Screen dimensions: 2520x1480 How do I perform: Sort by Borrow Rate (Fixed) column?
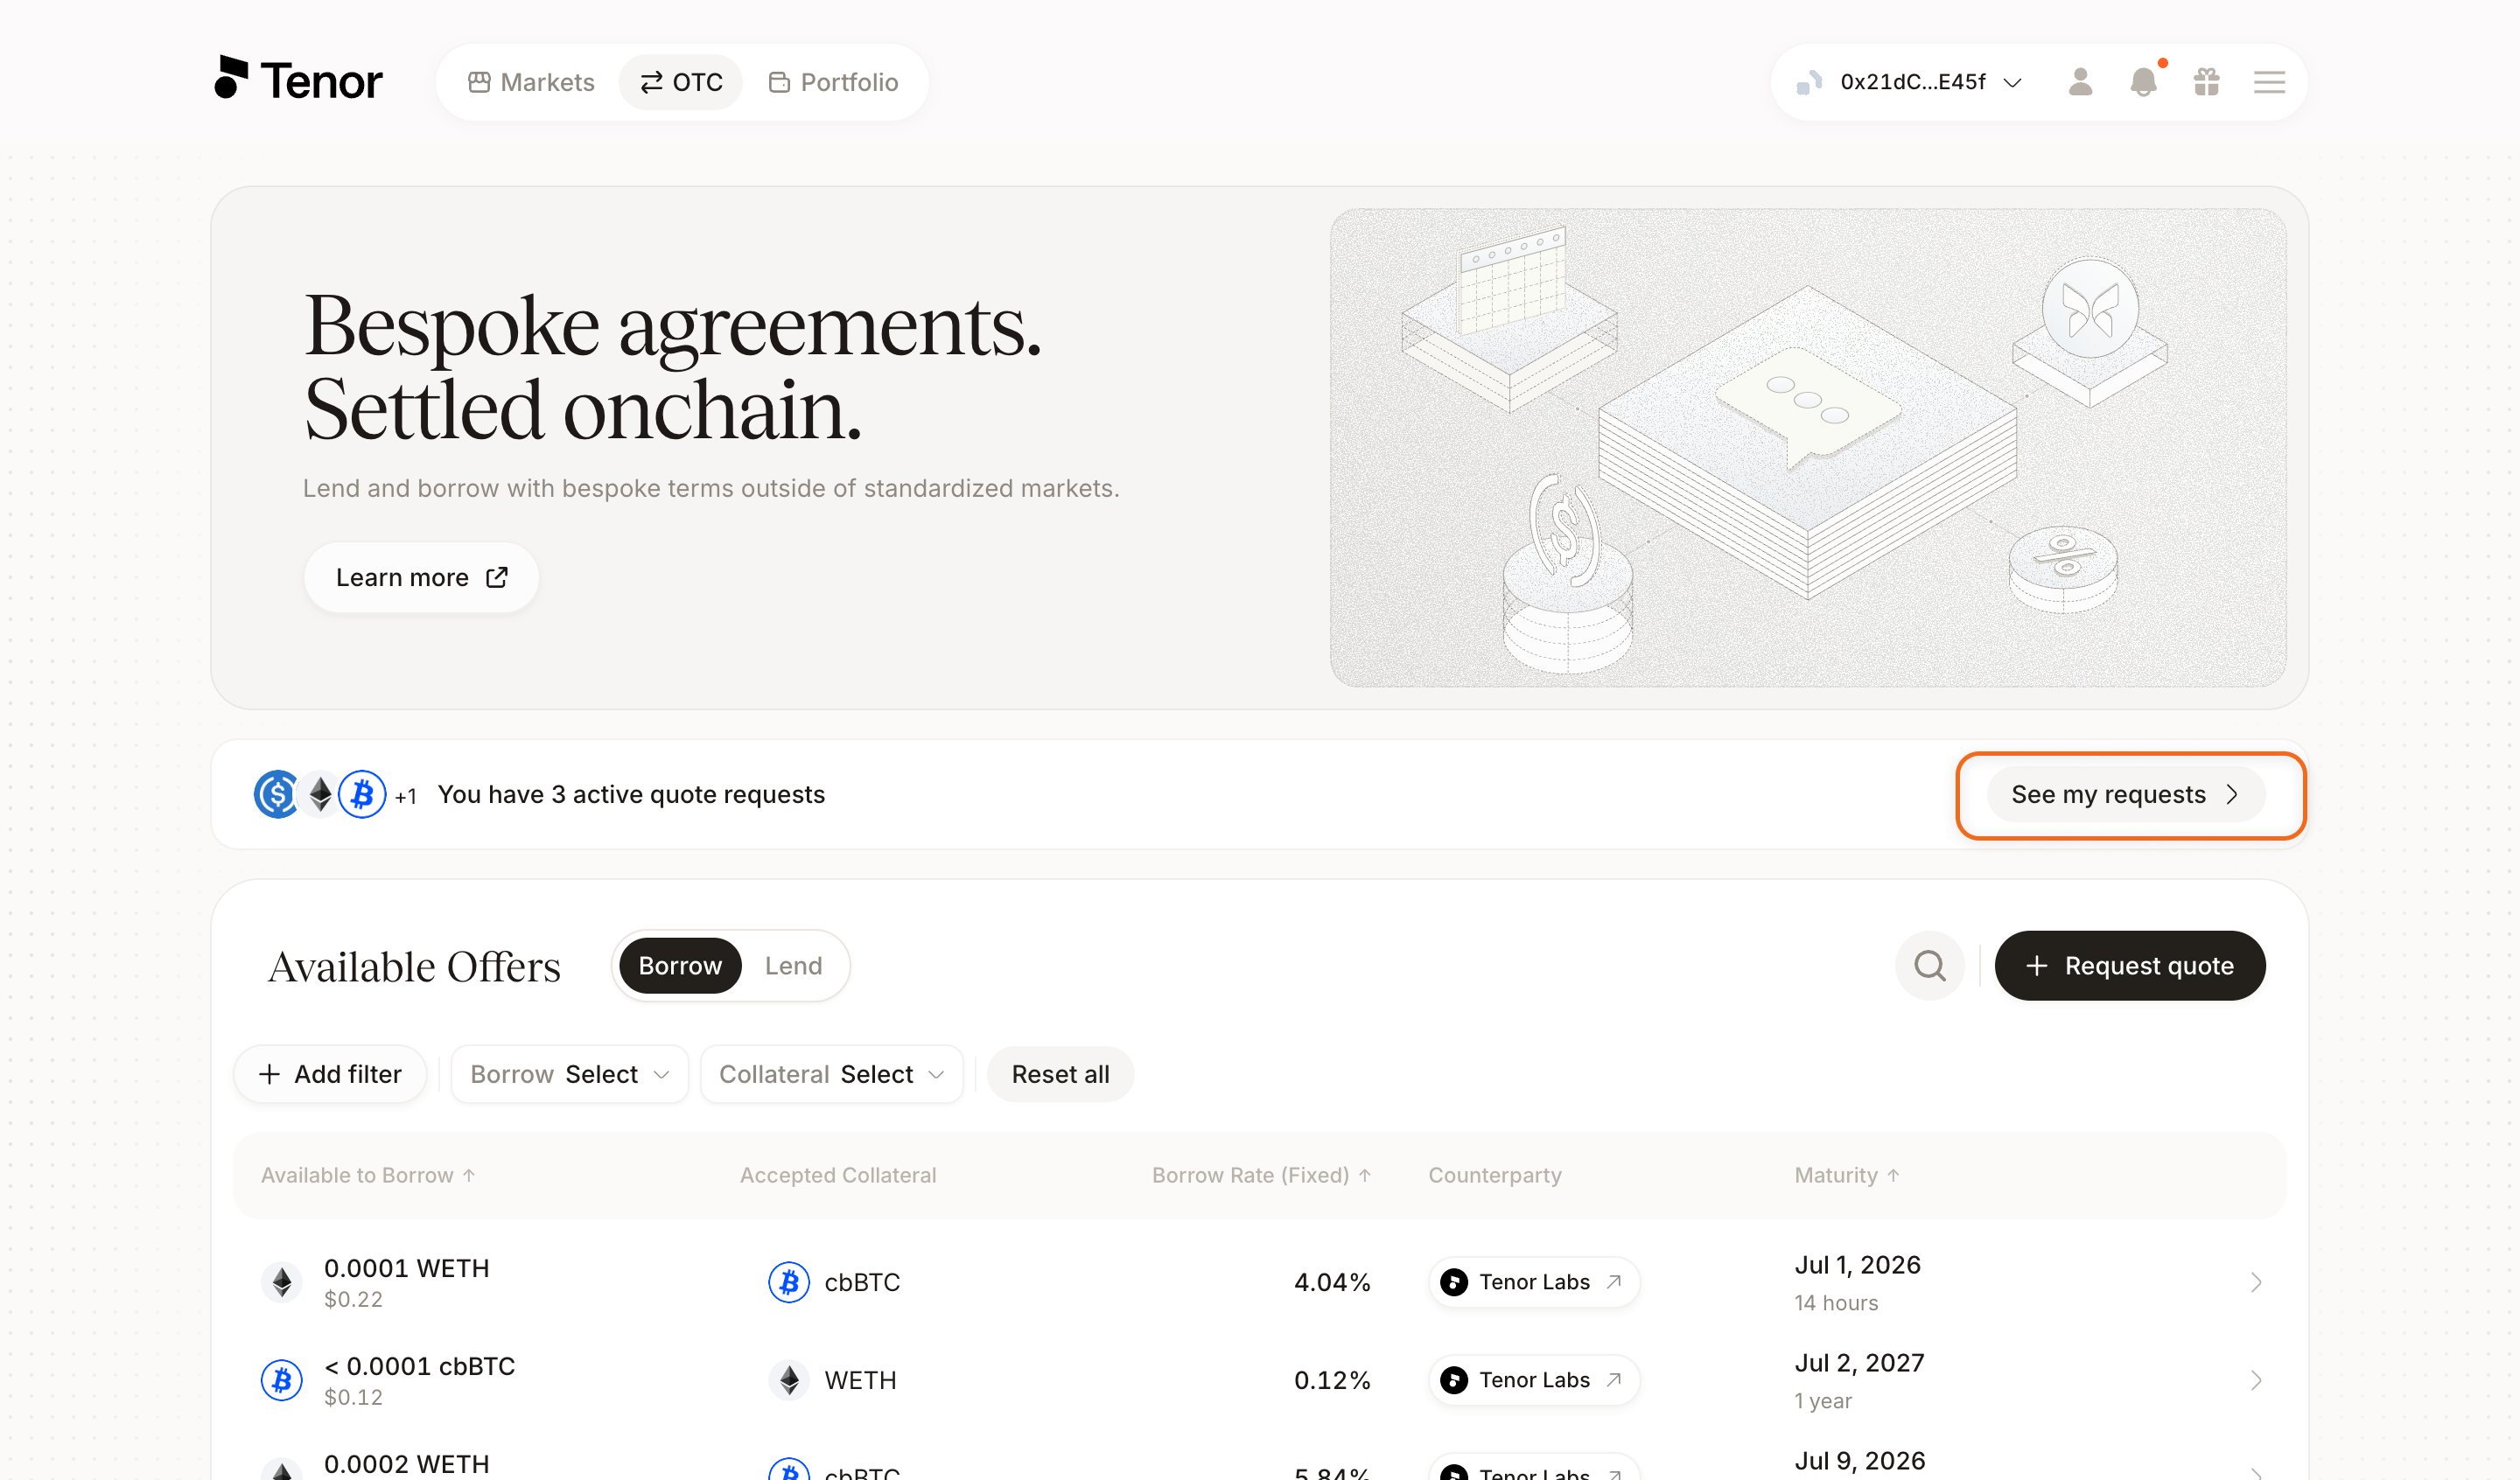1261,1175
